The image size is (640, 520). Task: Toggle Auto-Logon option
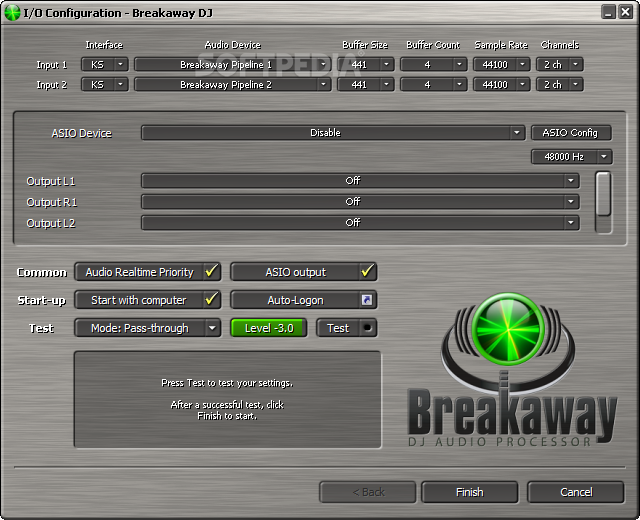pos(304,300)
